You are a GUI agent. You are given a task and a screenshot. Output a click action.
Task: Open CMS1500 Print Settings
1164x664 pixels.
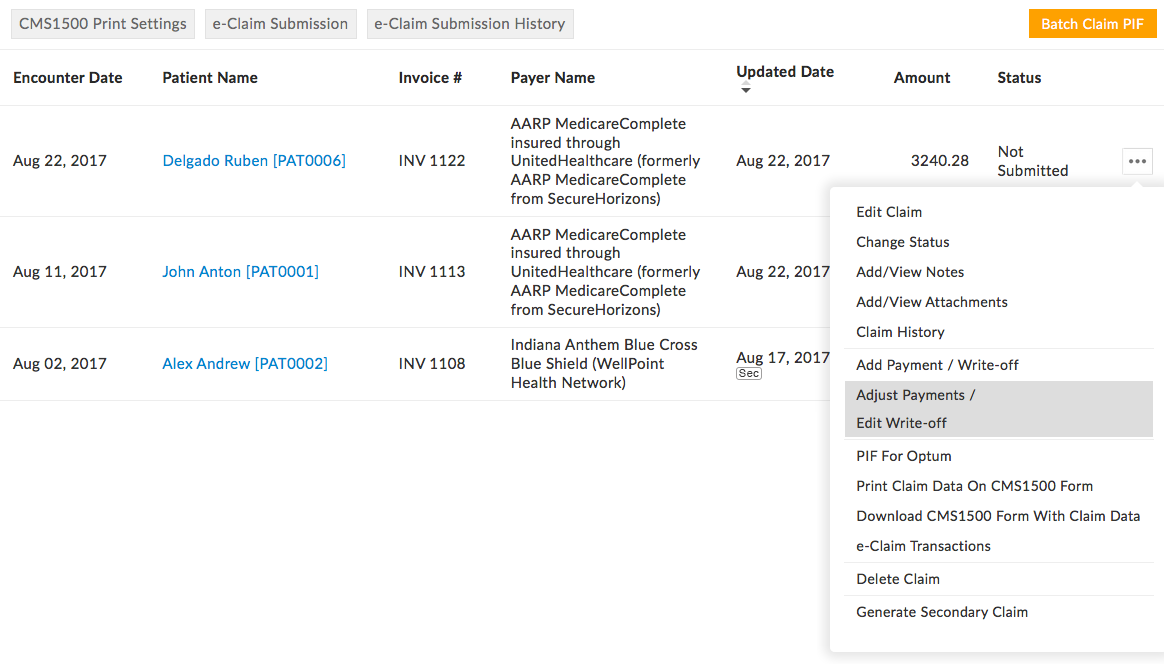[102, 23]
